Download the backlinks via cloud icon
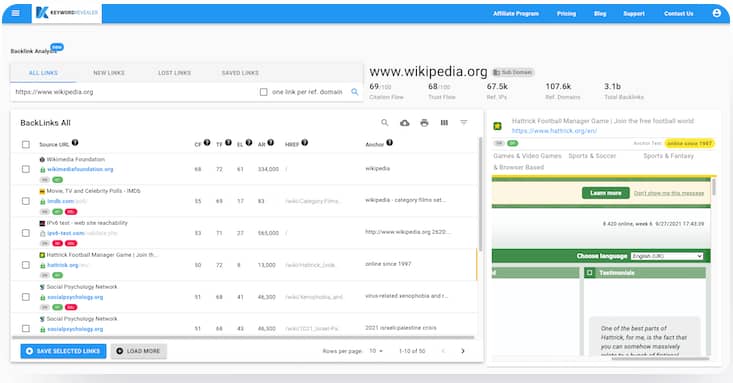 404,123
